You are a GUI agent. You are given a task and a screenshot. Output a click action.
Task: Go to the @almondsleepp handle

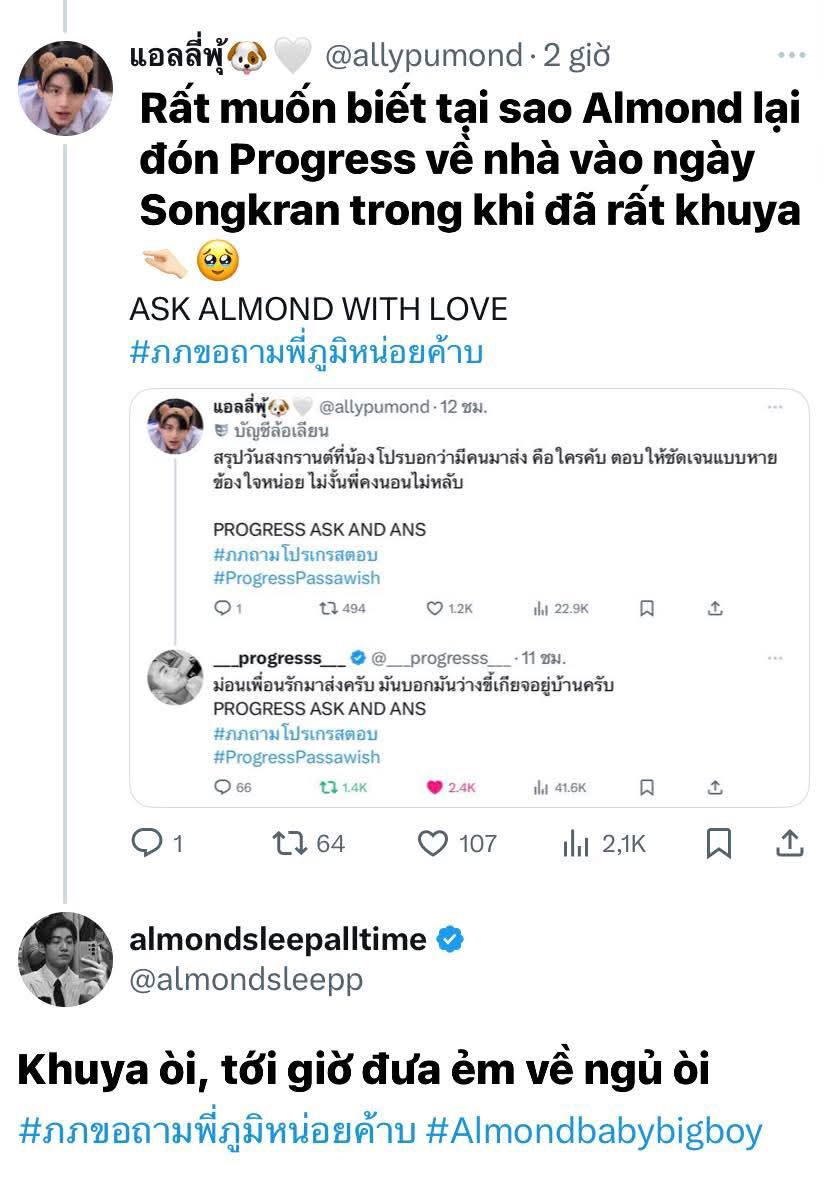246,980
